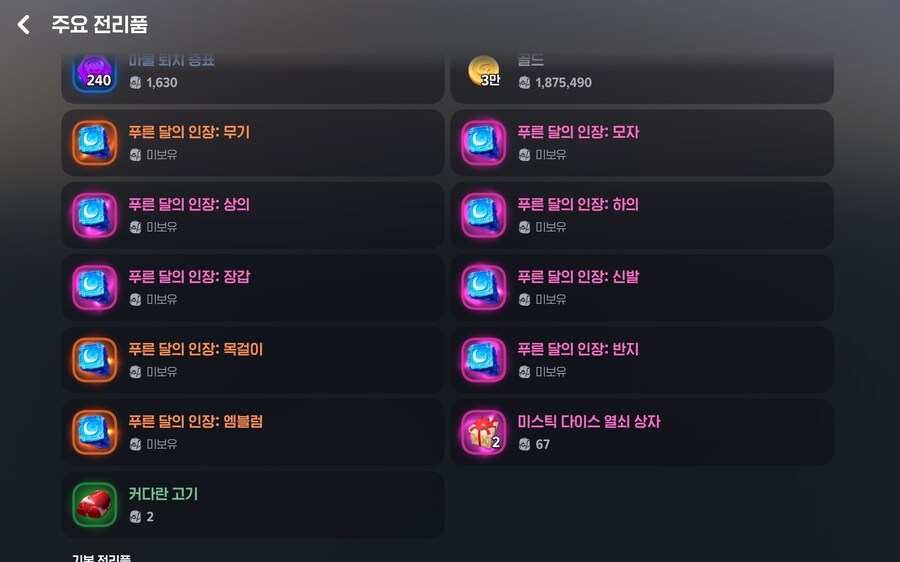This screenshot has height=562, width=900.
Task: Click the 푸른 달의 인장: 신발 icon
Action: tap(484, 288)
